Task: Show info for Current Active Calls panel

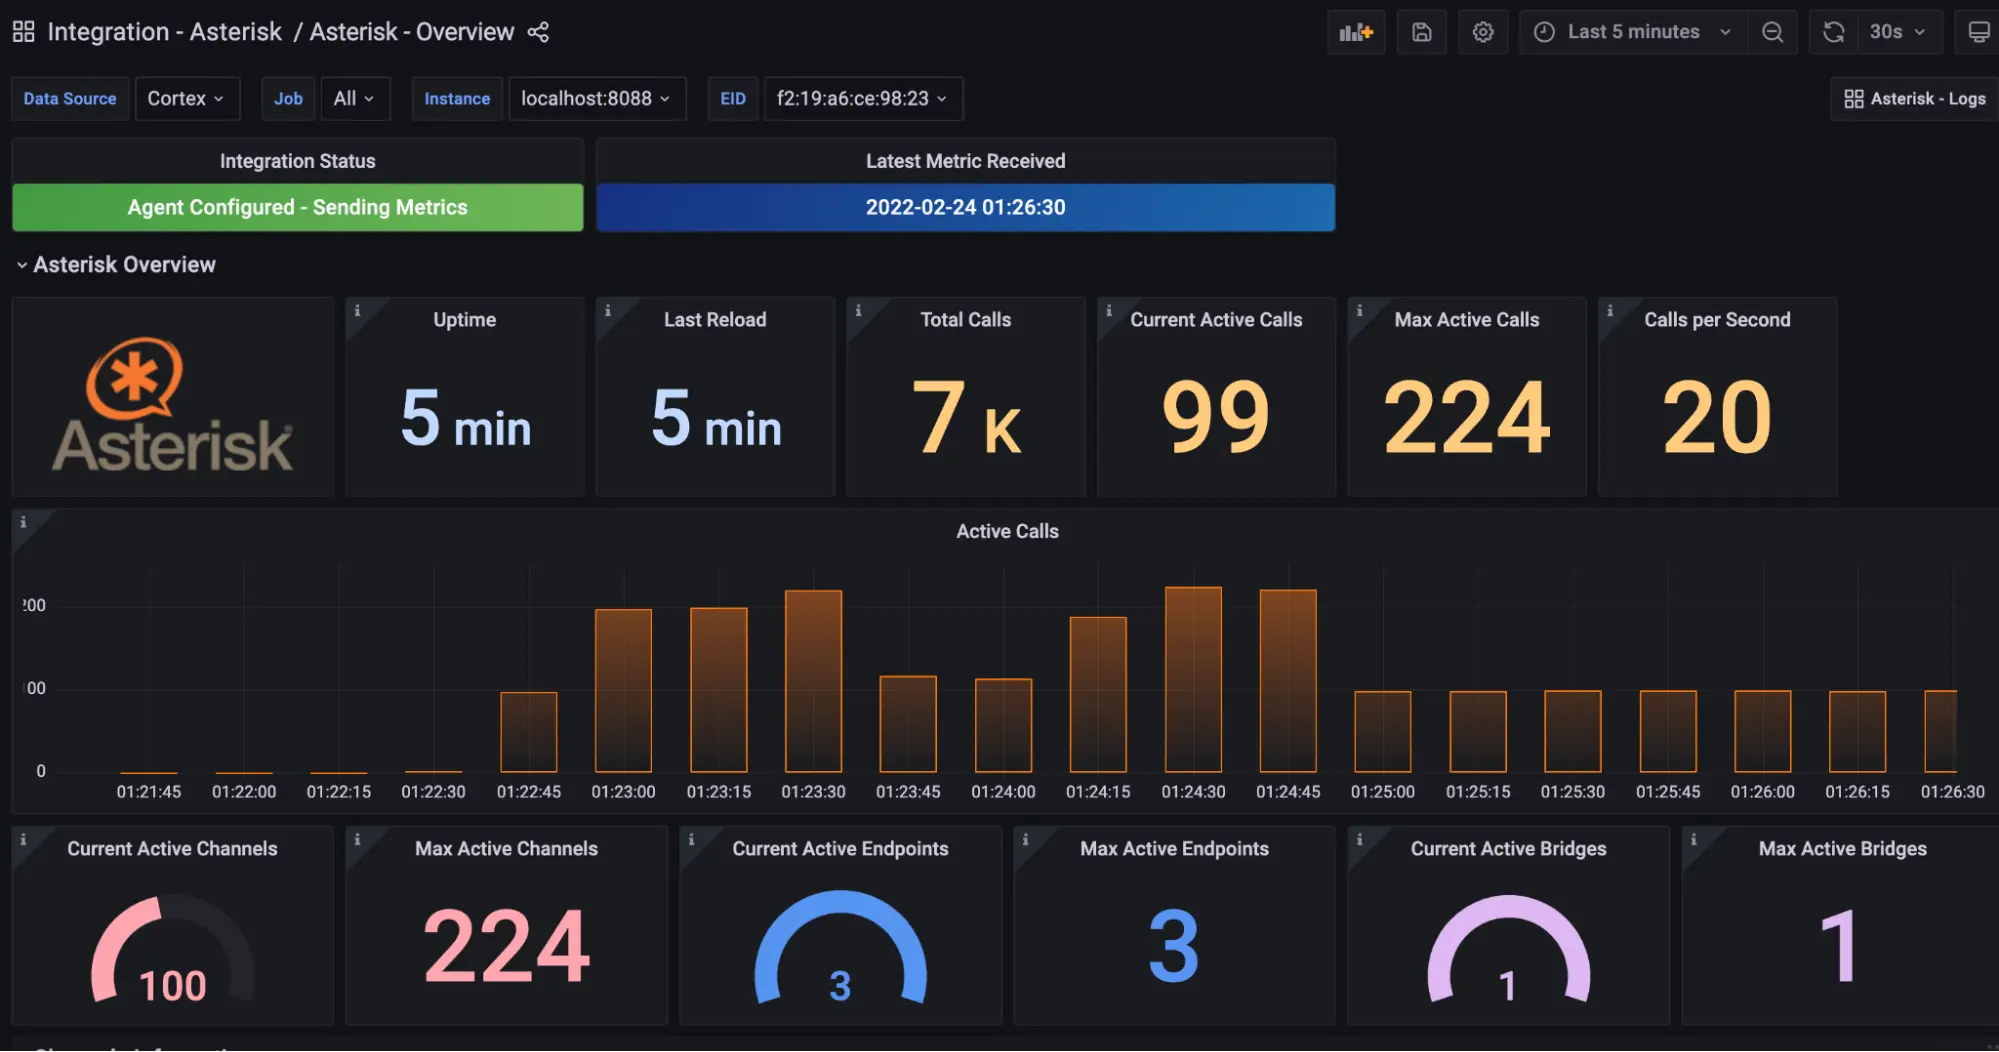Action: click(1108, 310)
